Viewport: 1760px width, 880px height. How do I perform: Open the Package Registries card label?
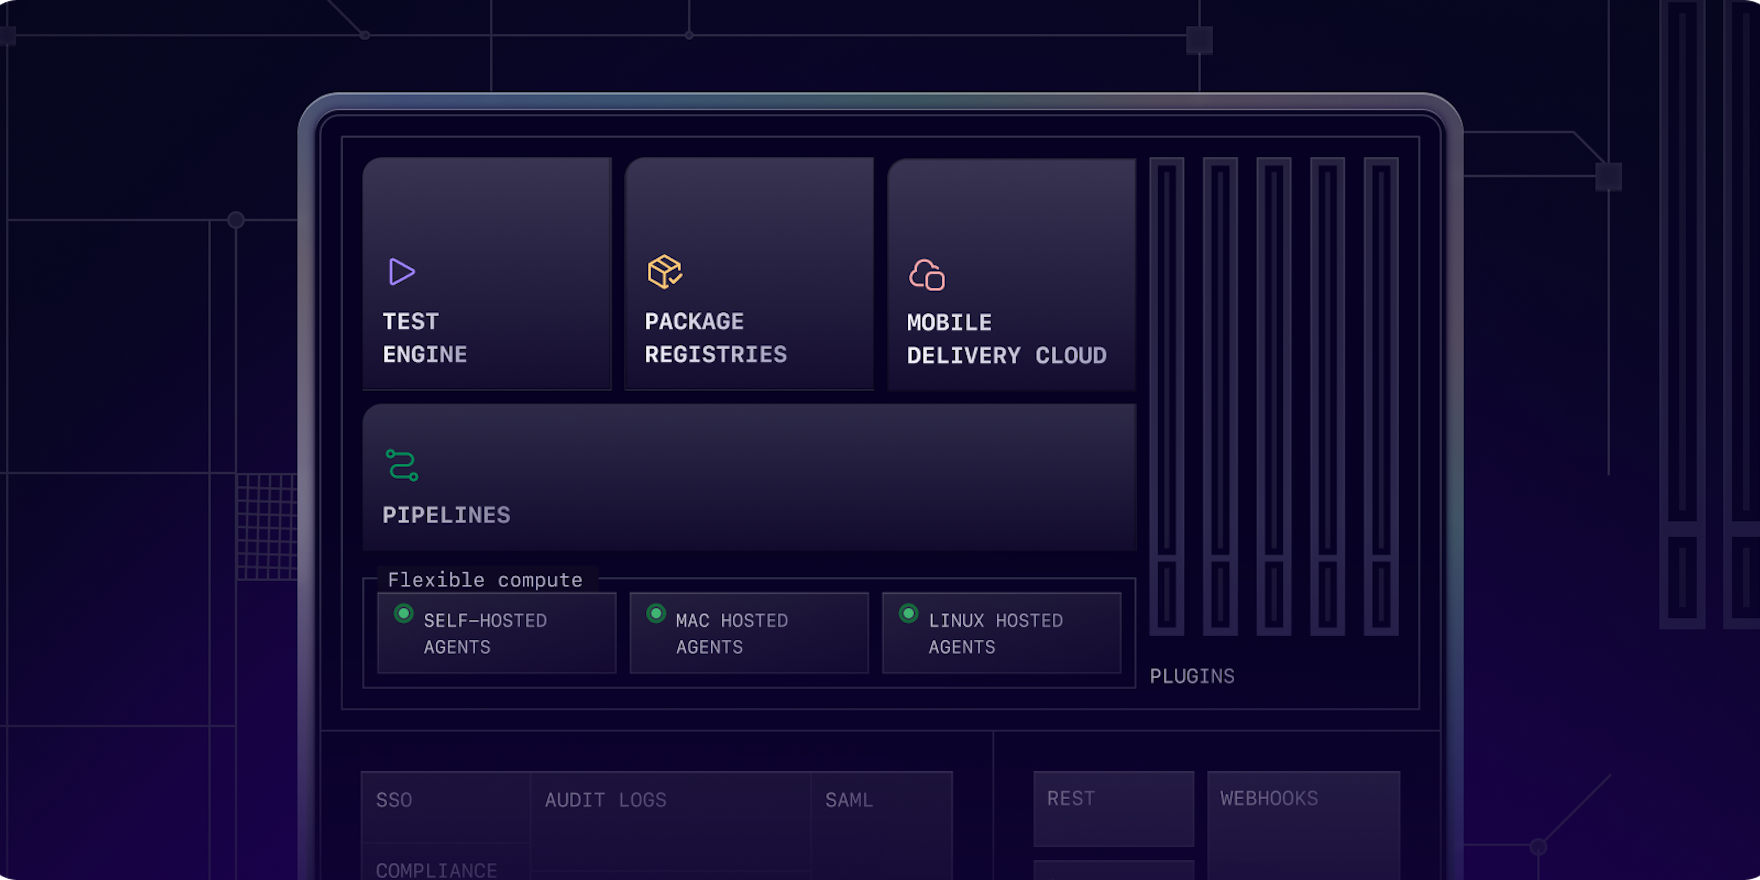point(715,338)
